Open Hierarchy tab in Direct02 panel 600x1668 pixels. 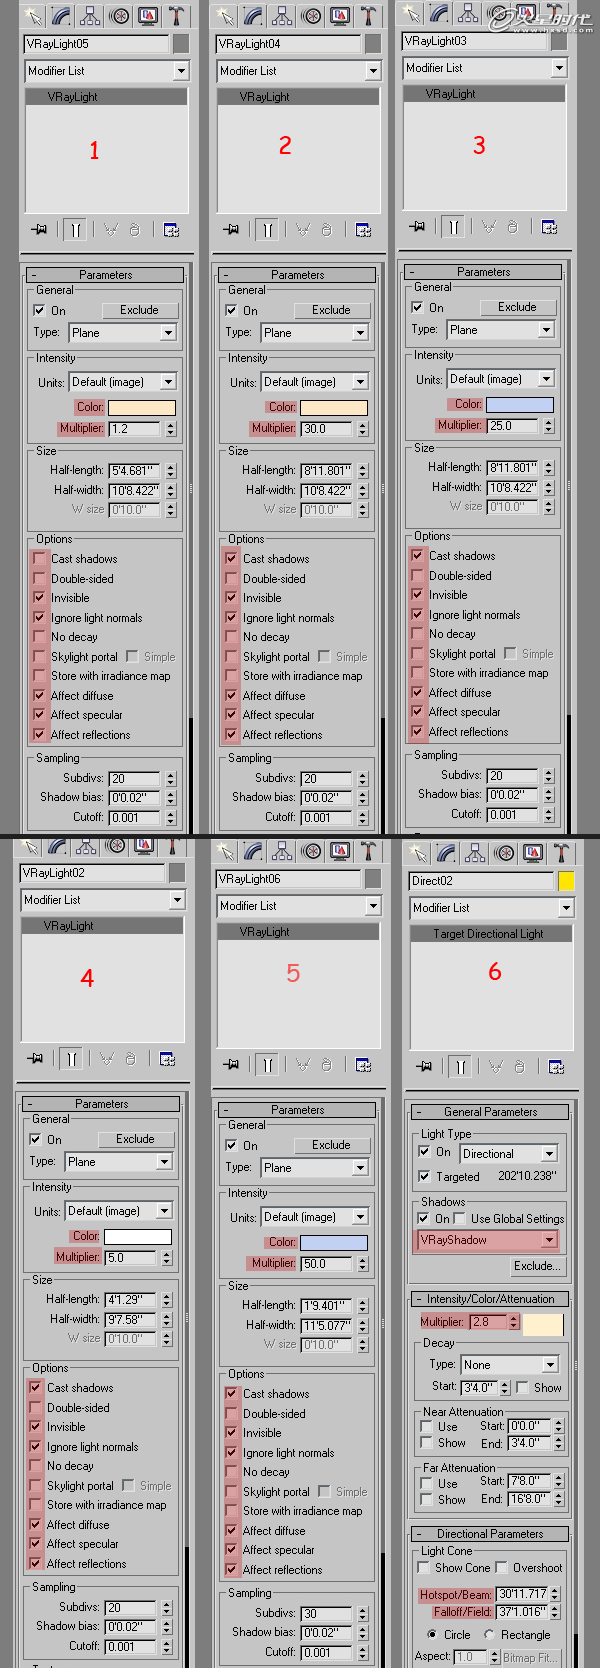click(x=476, y=854)
